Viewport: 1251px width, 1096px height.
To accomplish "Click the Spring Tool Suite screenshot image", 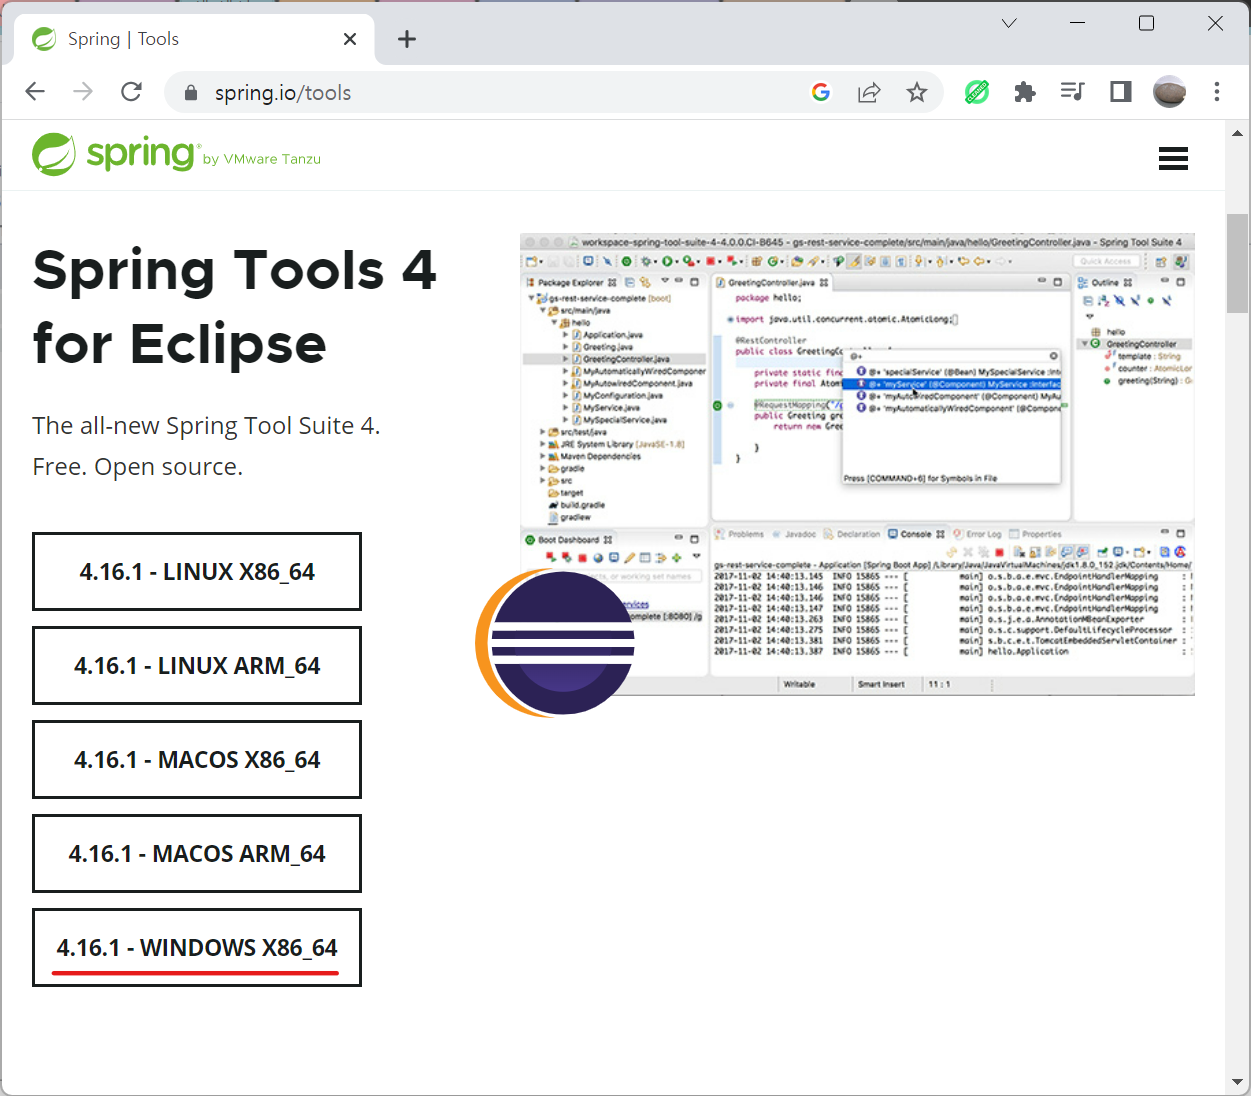I will point(857,464).
